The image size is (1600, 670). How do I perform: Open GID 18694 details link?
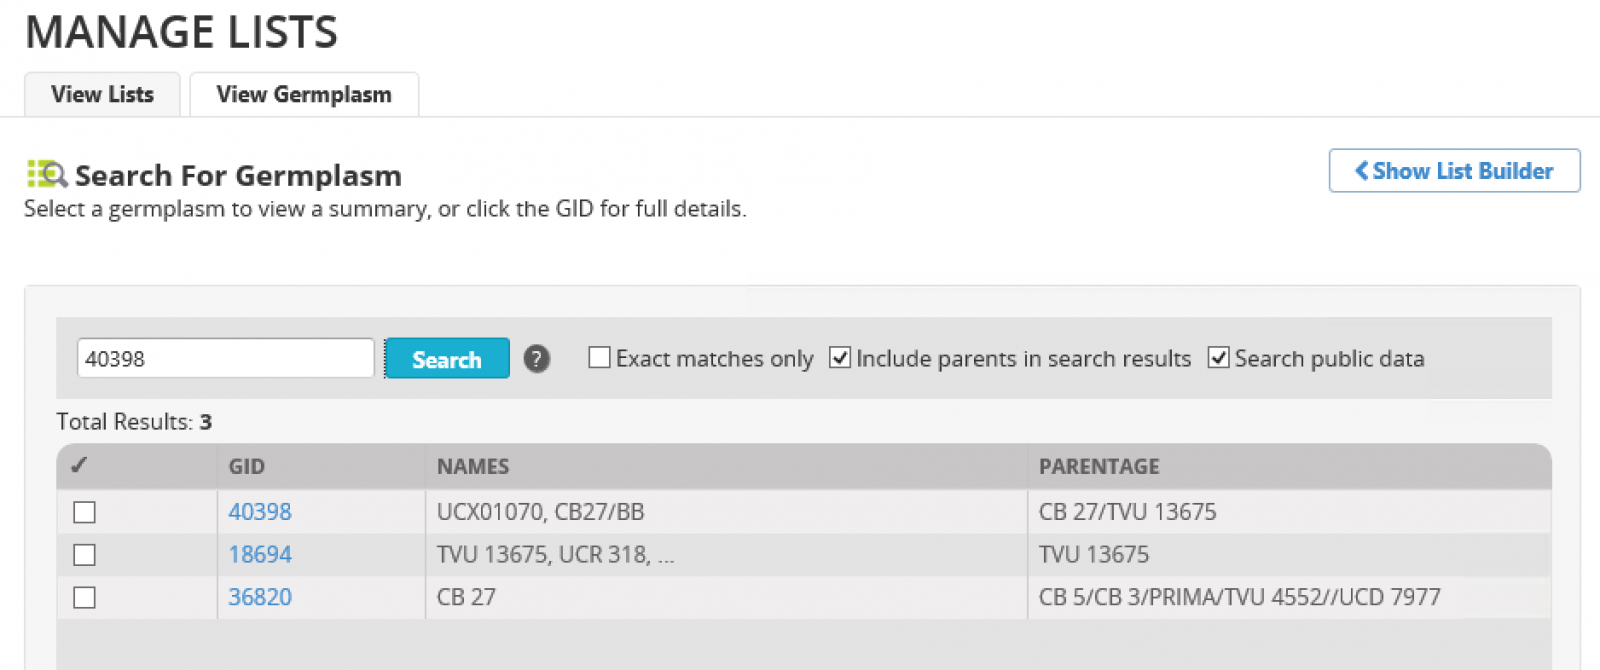[260, 555]
